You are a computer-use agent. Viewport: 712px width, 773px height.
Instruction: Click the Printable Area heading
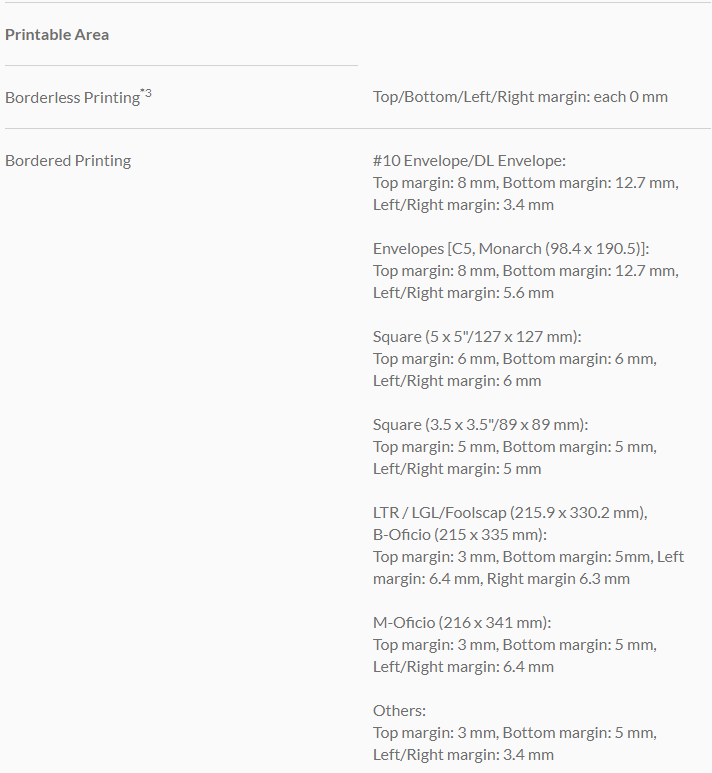tap(57, 35)
